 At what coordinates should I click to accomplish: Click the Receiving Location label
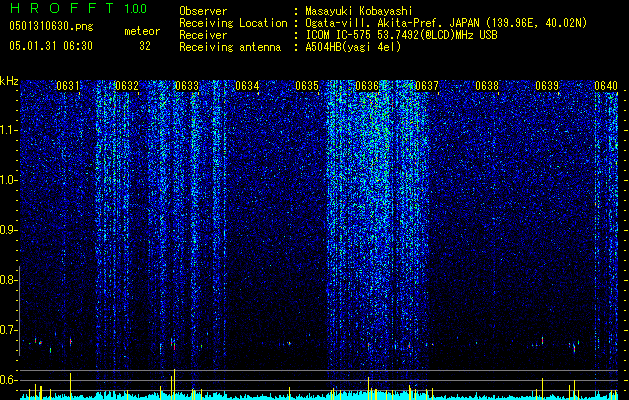[x=233, y=23]
